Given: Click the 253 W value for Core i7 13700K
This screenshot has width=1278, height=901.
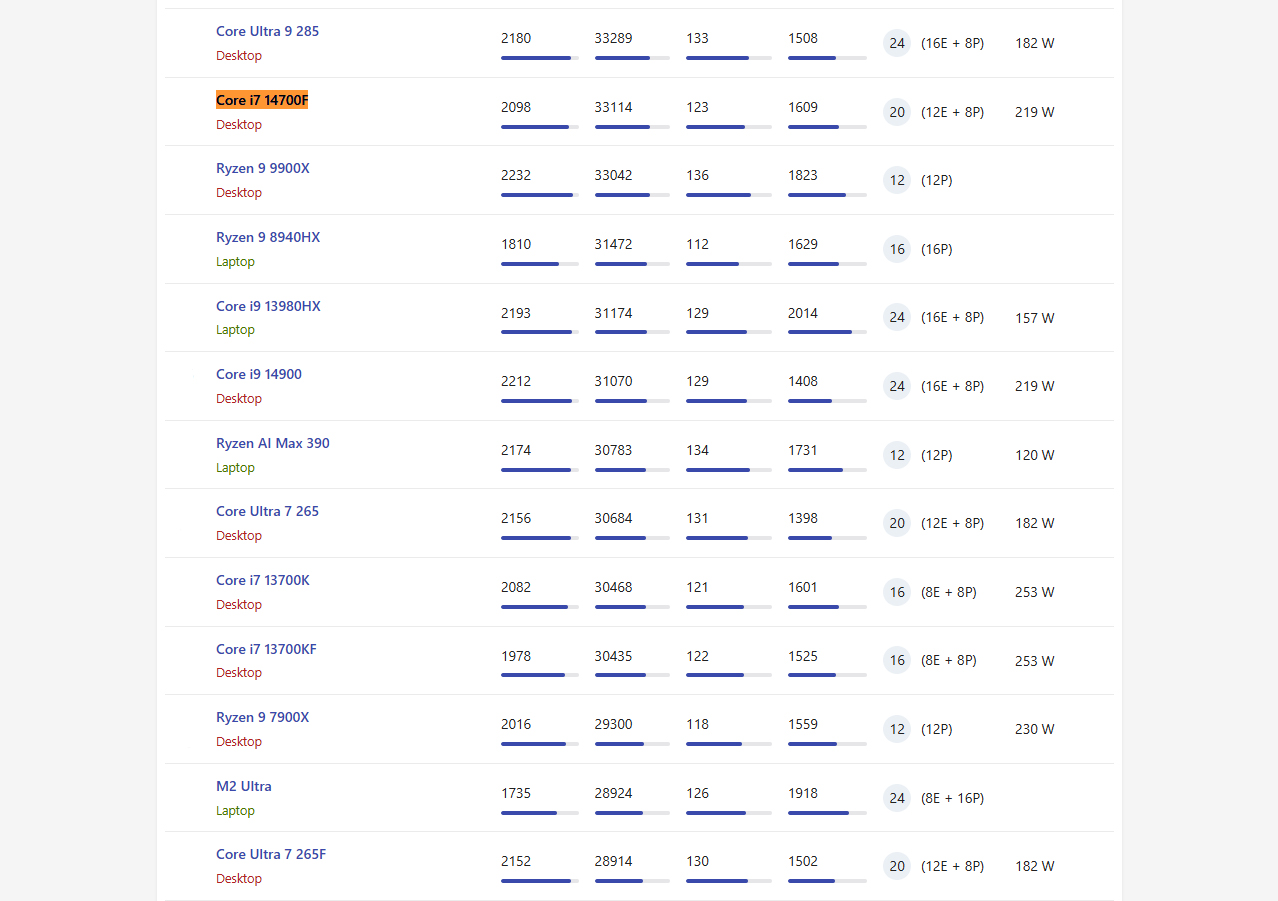Looking at the screenshot, I should point(1034,592).
